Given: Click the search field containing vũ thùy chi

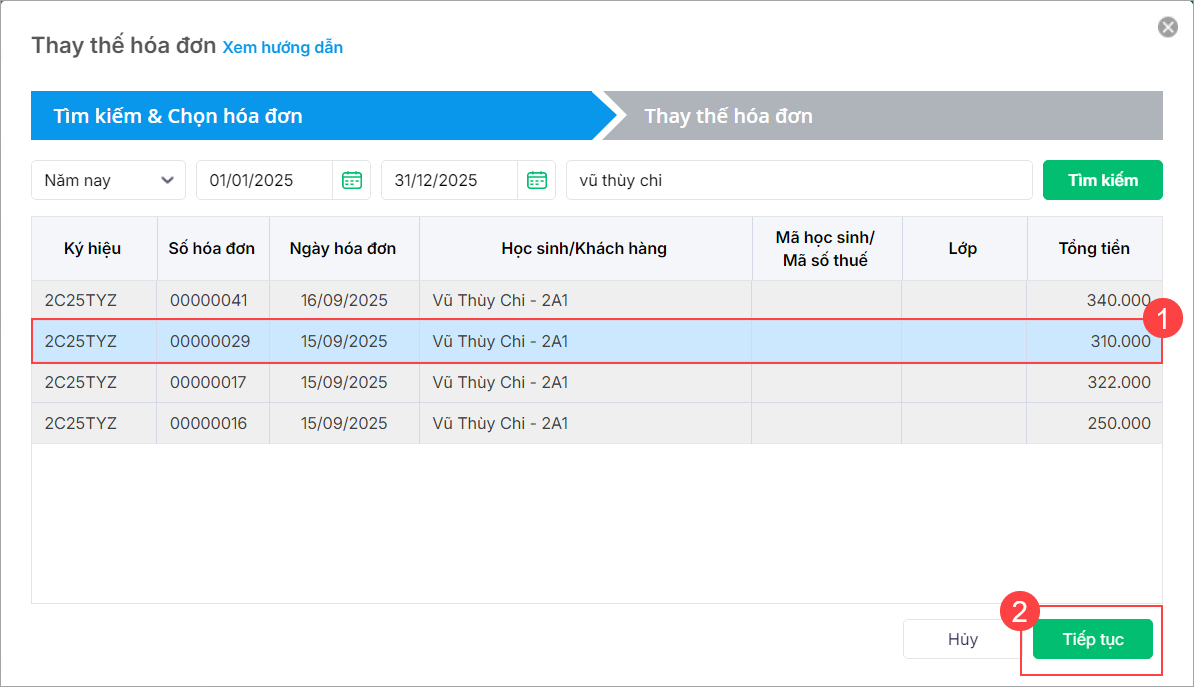Looking at the screenshot, I should pos(798,180).
